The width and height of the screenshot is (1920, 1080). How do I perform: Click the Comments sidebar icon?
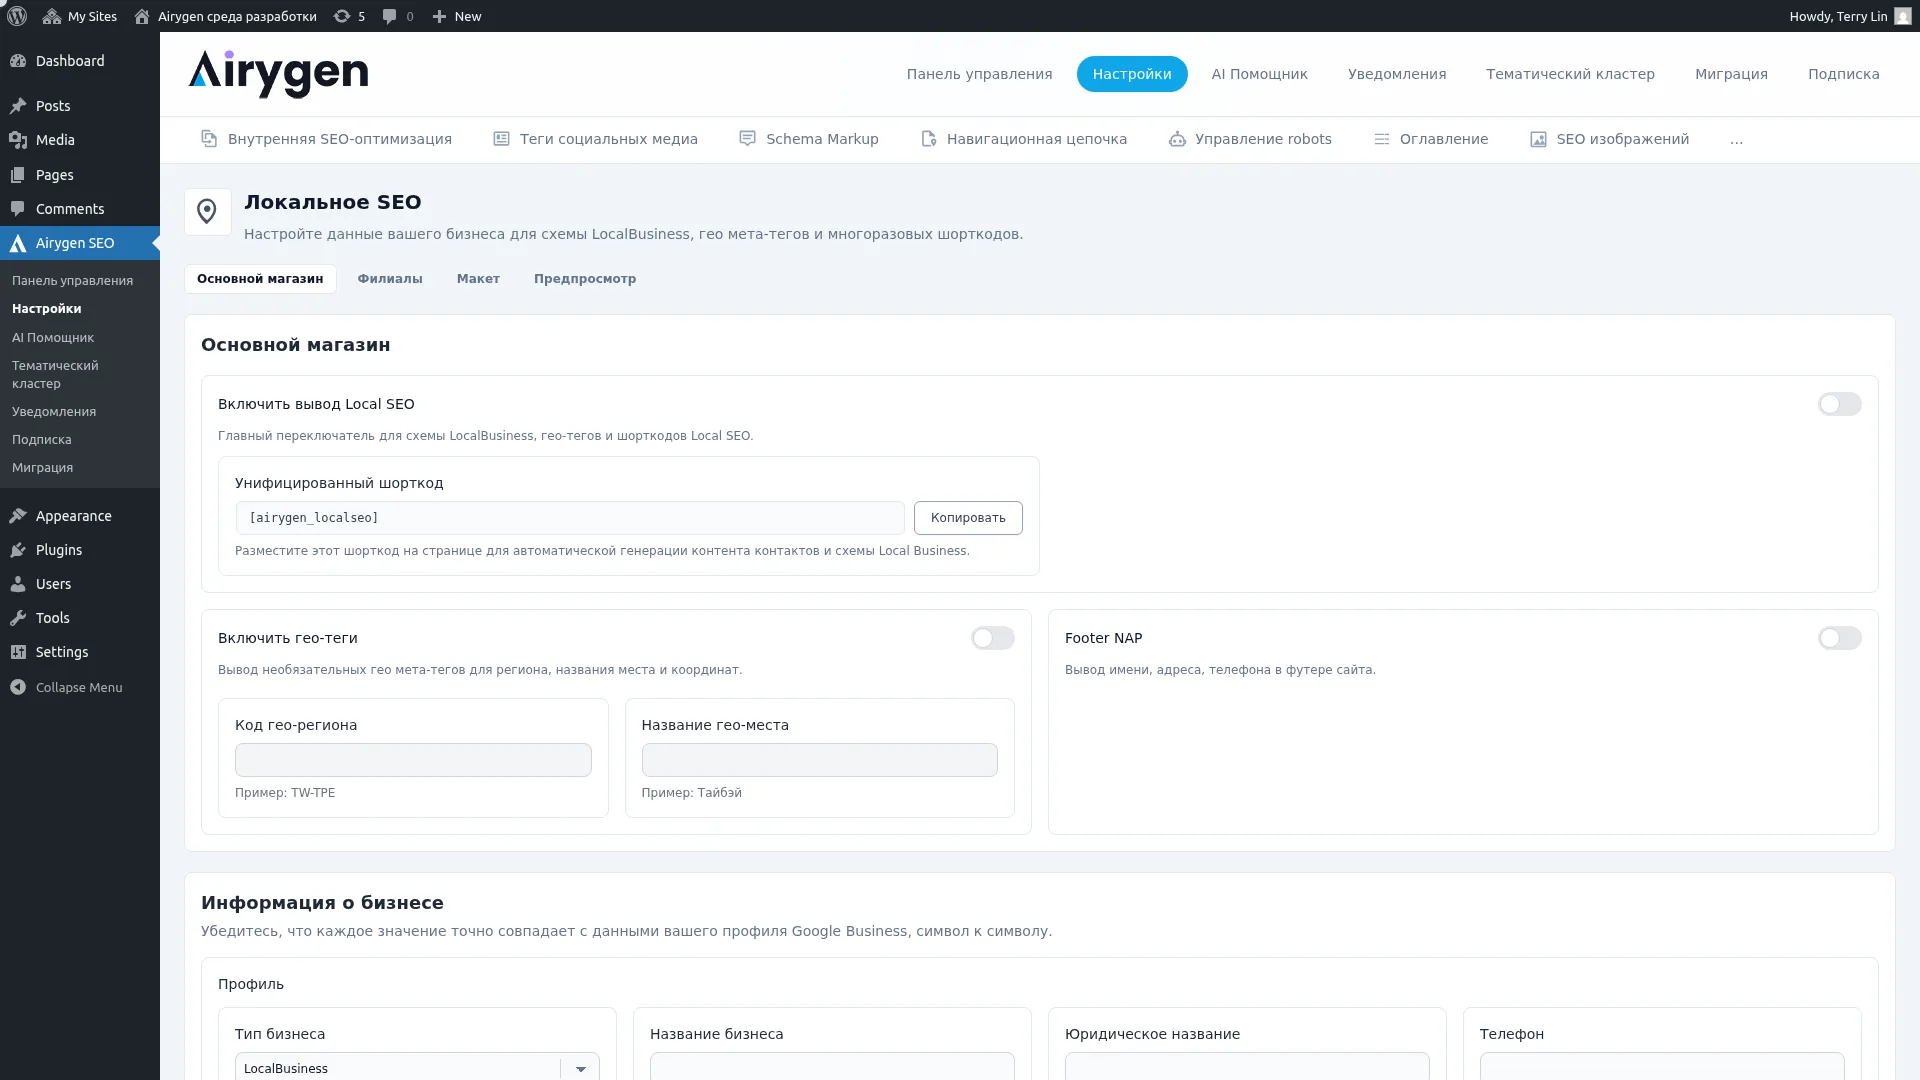(18, 209)
